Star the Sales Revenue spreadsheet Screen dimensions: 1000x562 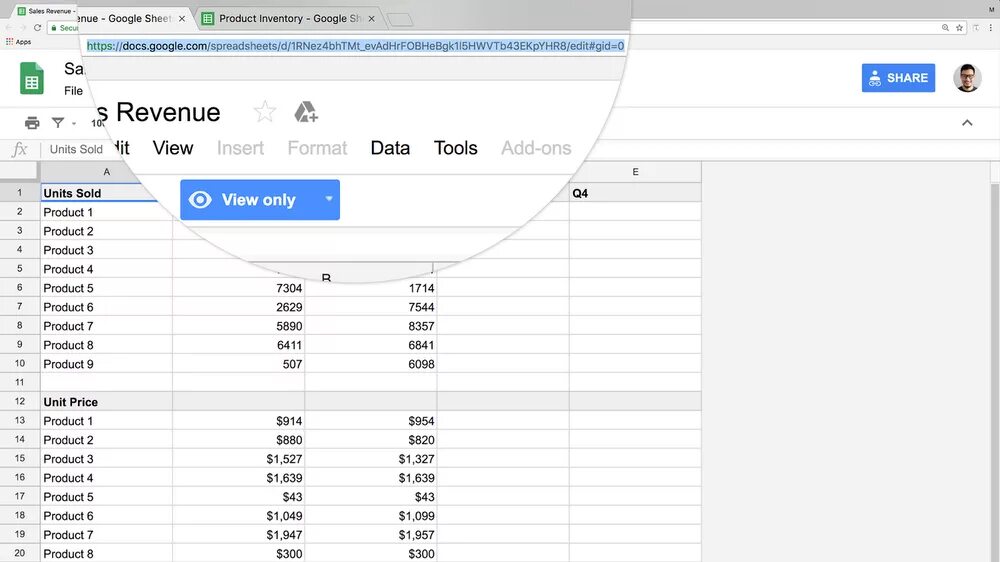point(264,112)
